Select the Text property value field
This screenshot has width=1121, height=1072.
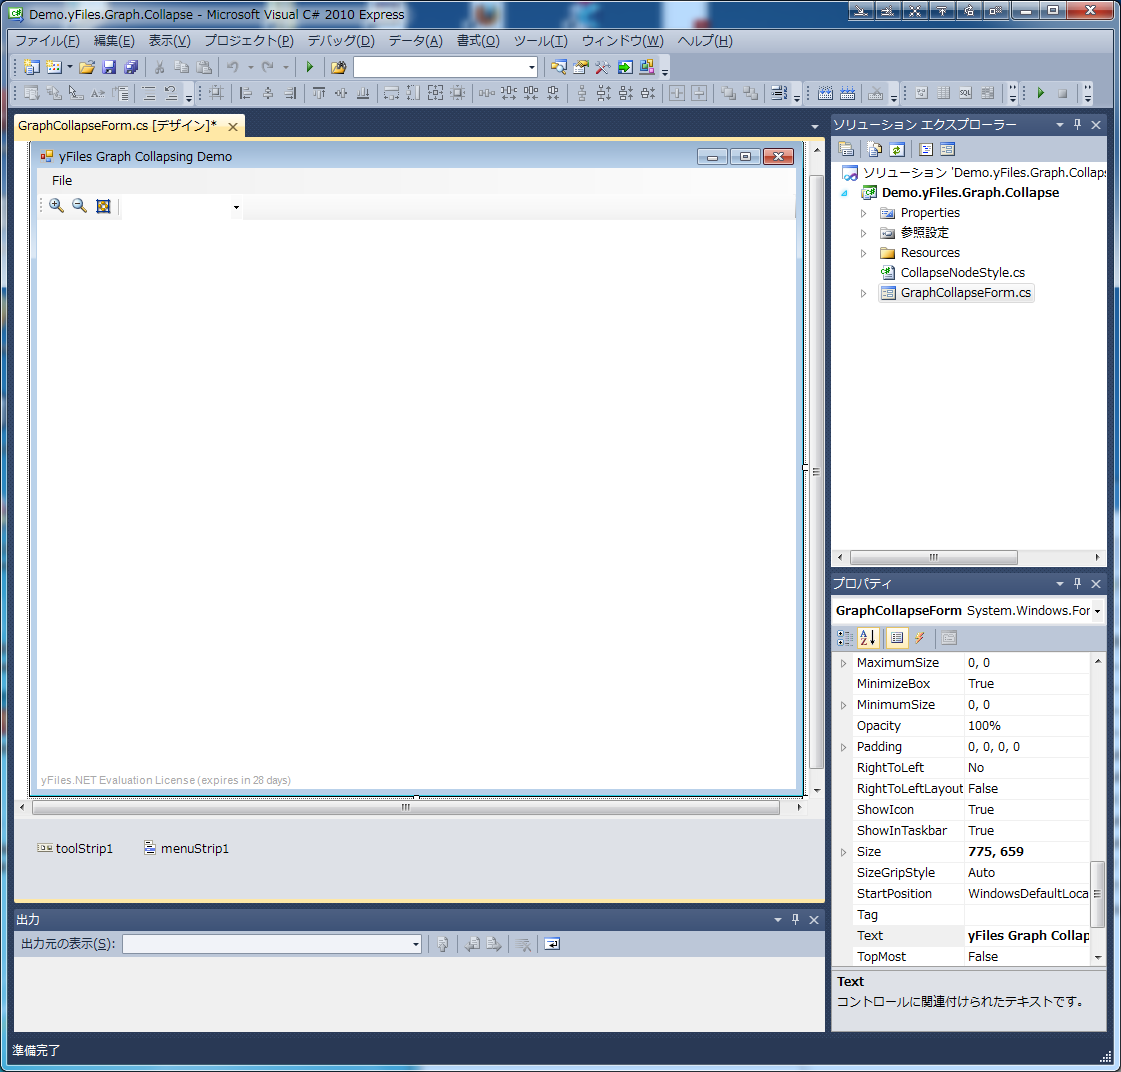point(1027,936)
